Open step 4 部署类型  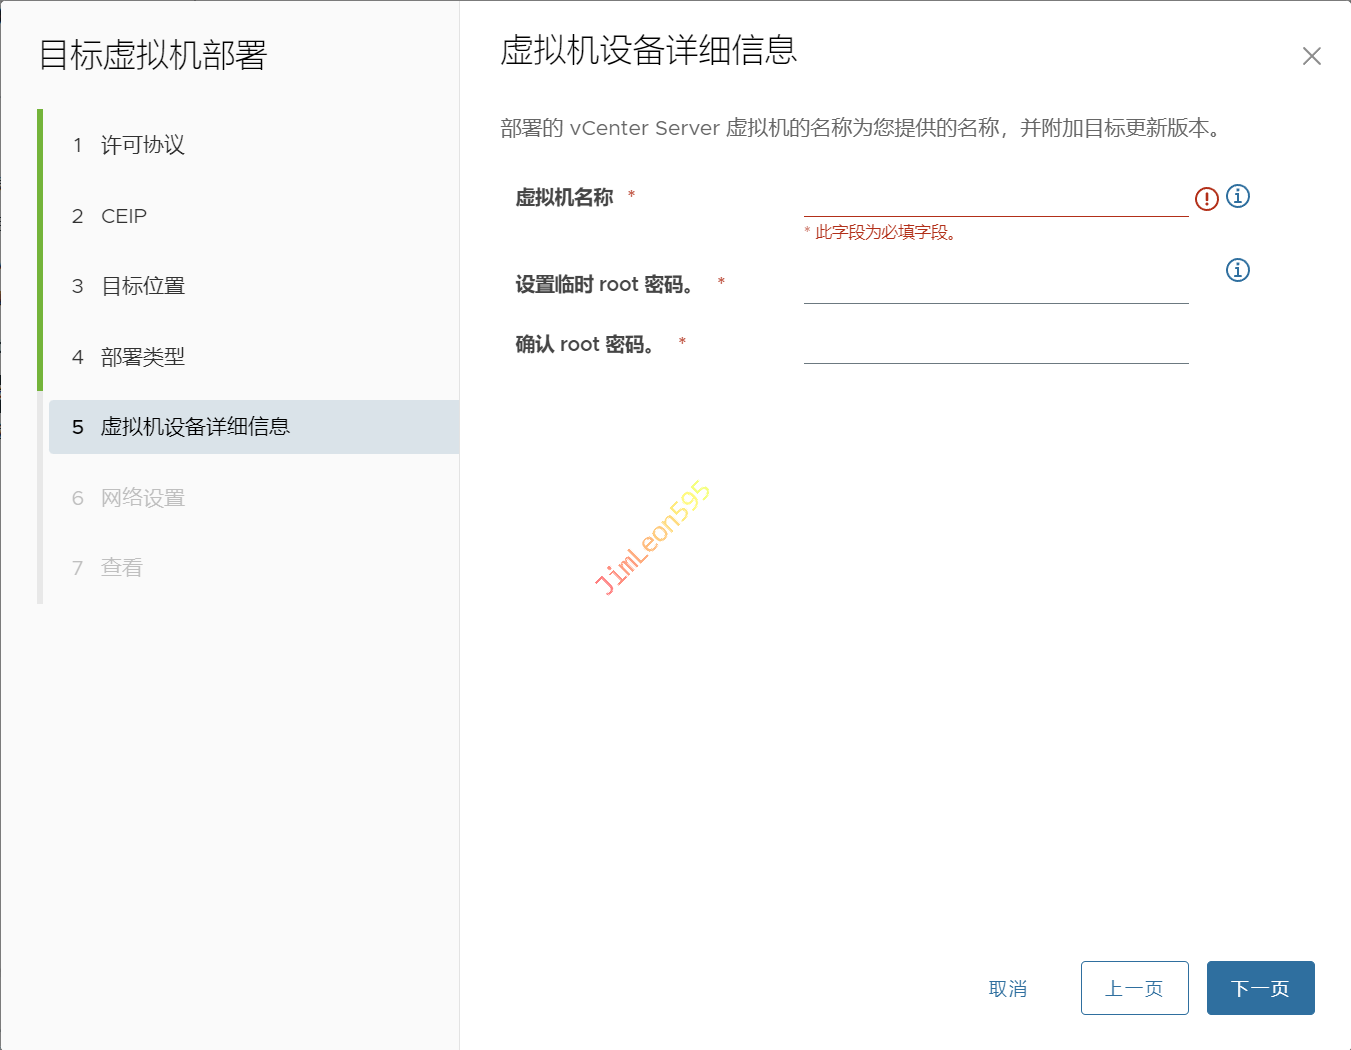pos(142,357)
